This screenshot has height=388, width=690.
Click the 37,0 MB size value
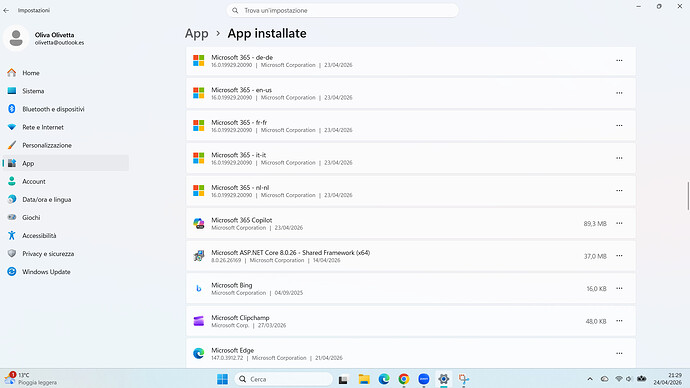[x=595, y=256]
